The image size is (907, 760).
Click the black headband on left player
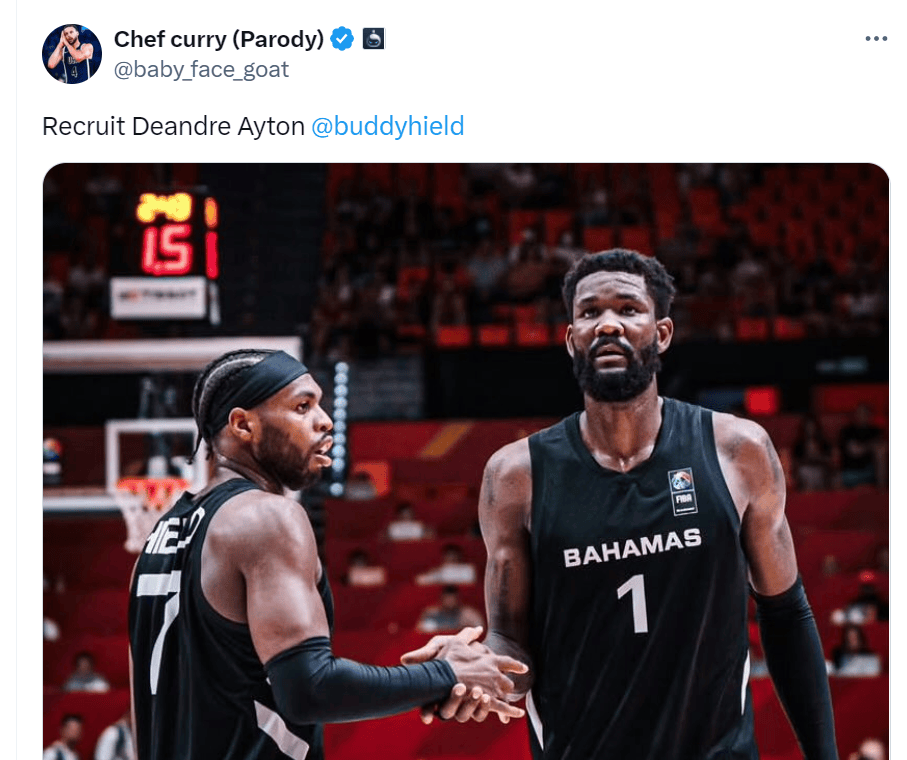tap(258, 388)
